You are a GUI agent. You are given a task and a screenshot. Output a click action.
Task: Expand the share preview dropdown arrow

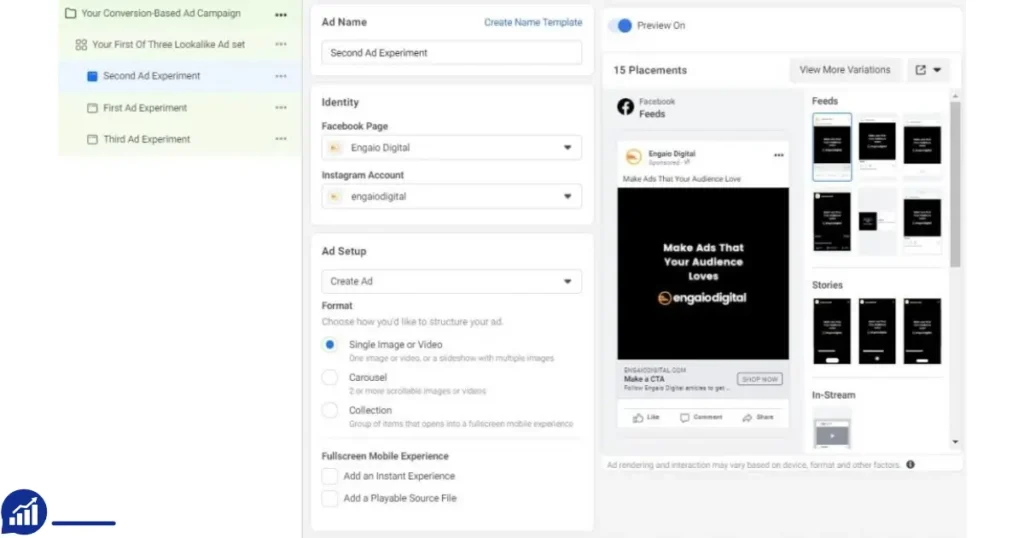tap(937, 70)
